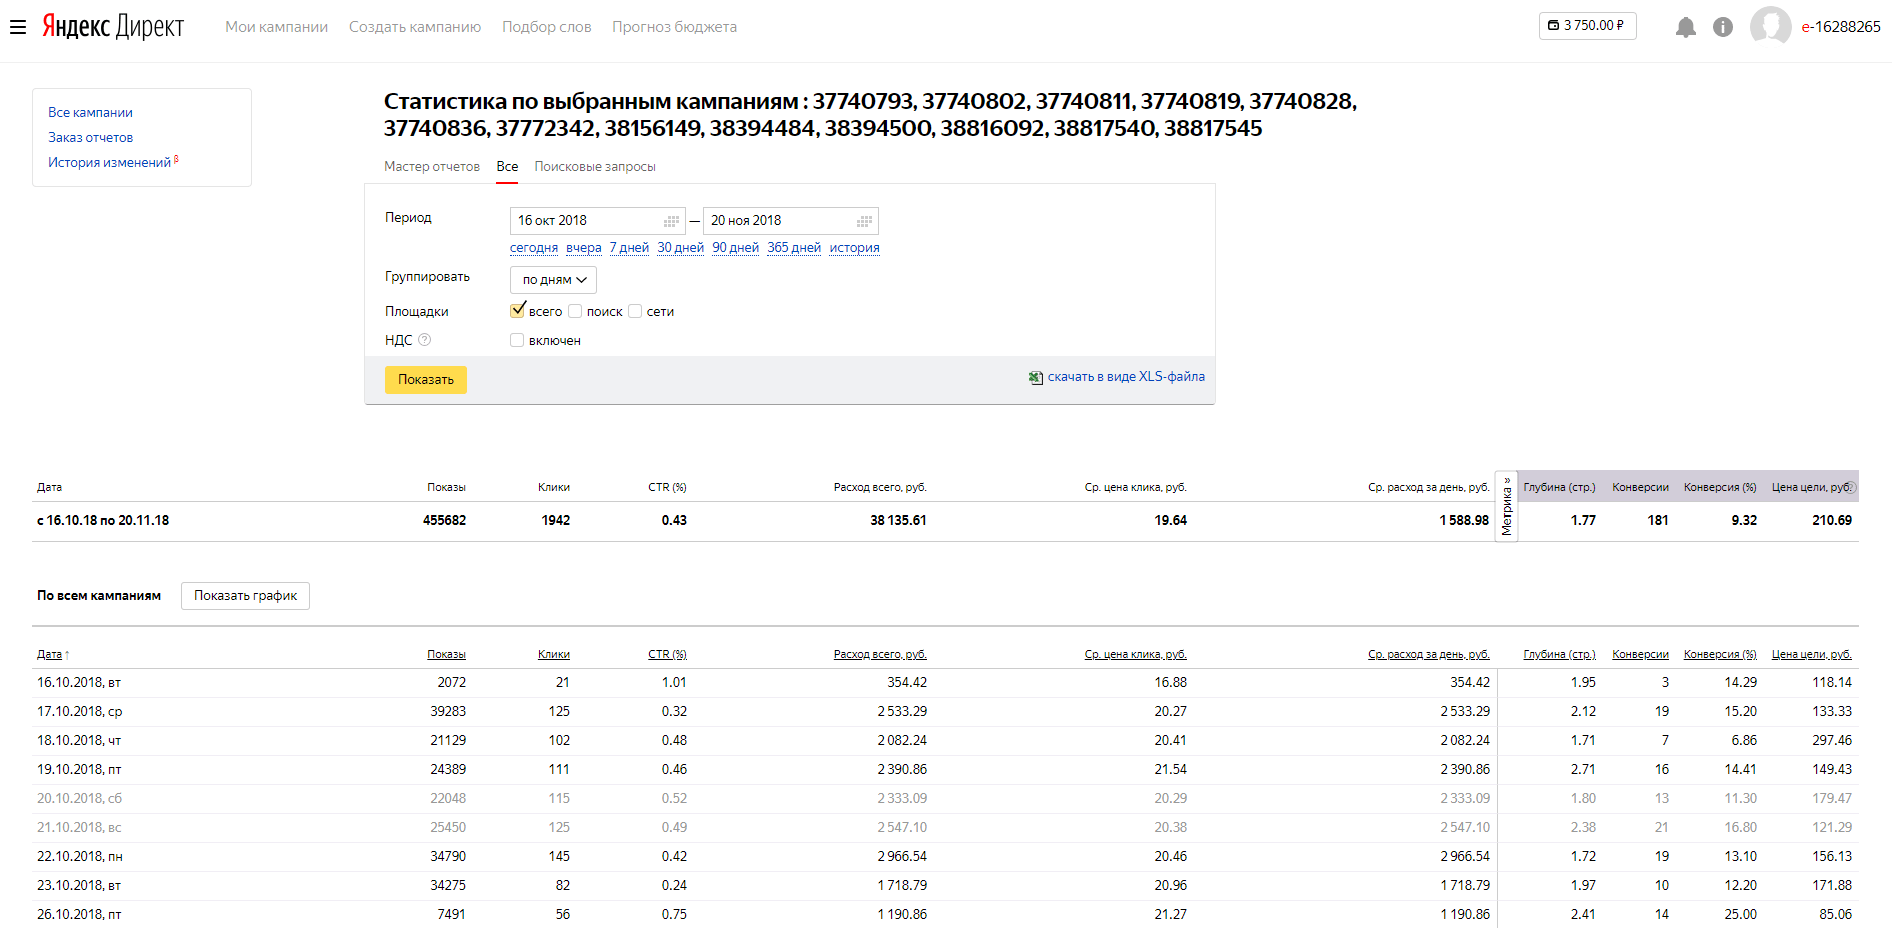Open Создать кампанию menu item
Image resolution: width=1892 pixels, height=928 pixels.
(415, 27)
